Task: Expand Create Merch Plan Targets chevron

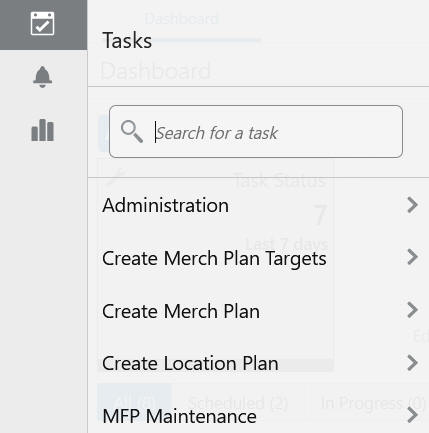Action: 412,257
